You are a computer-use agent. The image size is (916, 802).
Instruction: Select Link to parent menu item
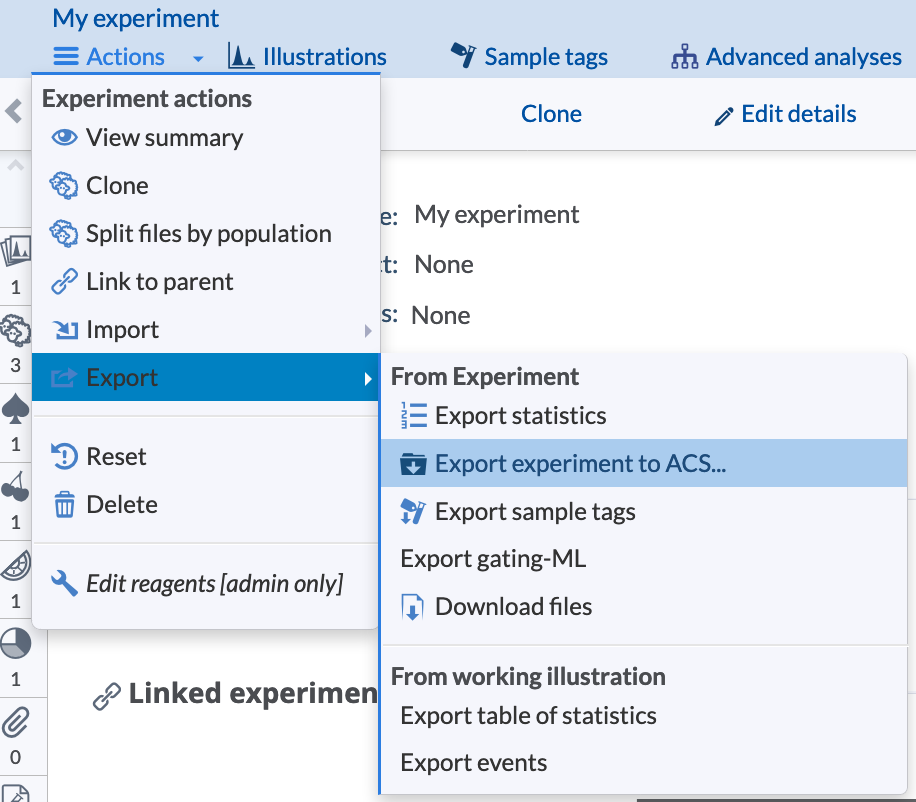206,282
